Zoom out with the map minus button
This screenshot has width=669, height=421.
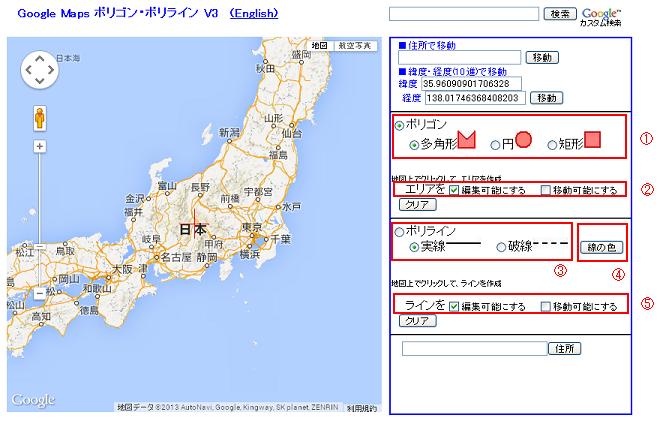pos(39,293)
